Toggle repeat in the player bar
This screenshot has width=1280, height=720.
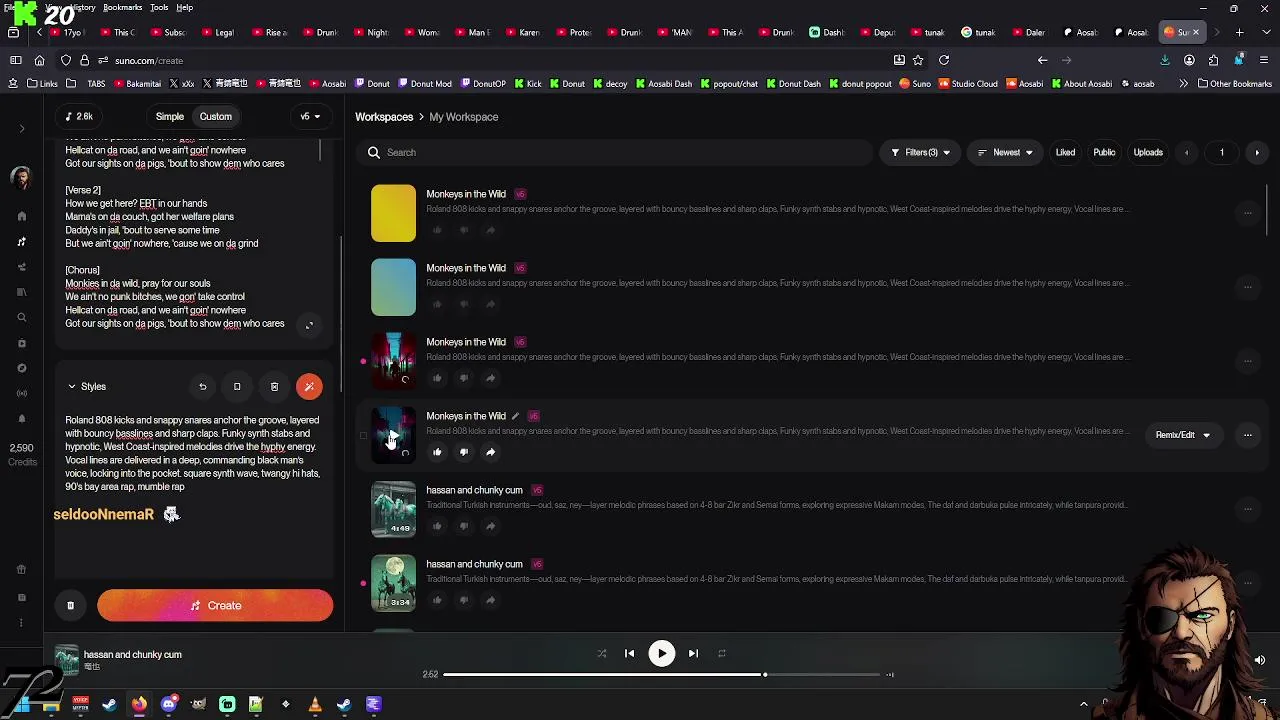(721, 653)
